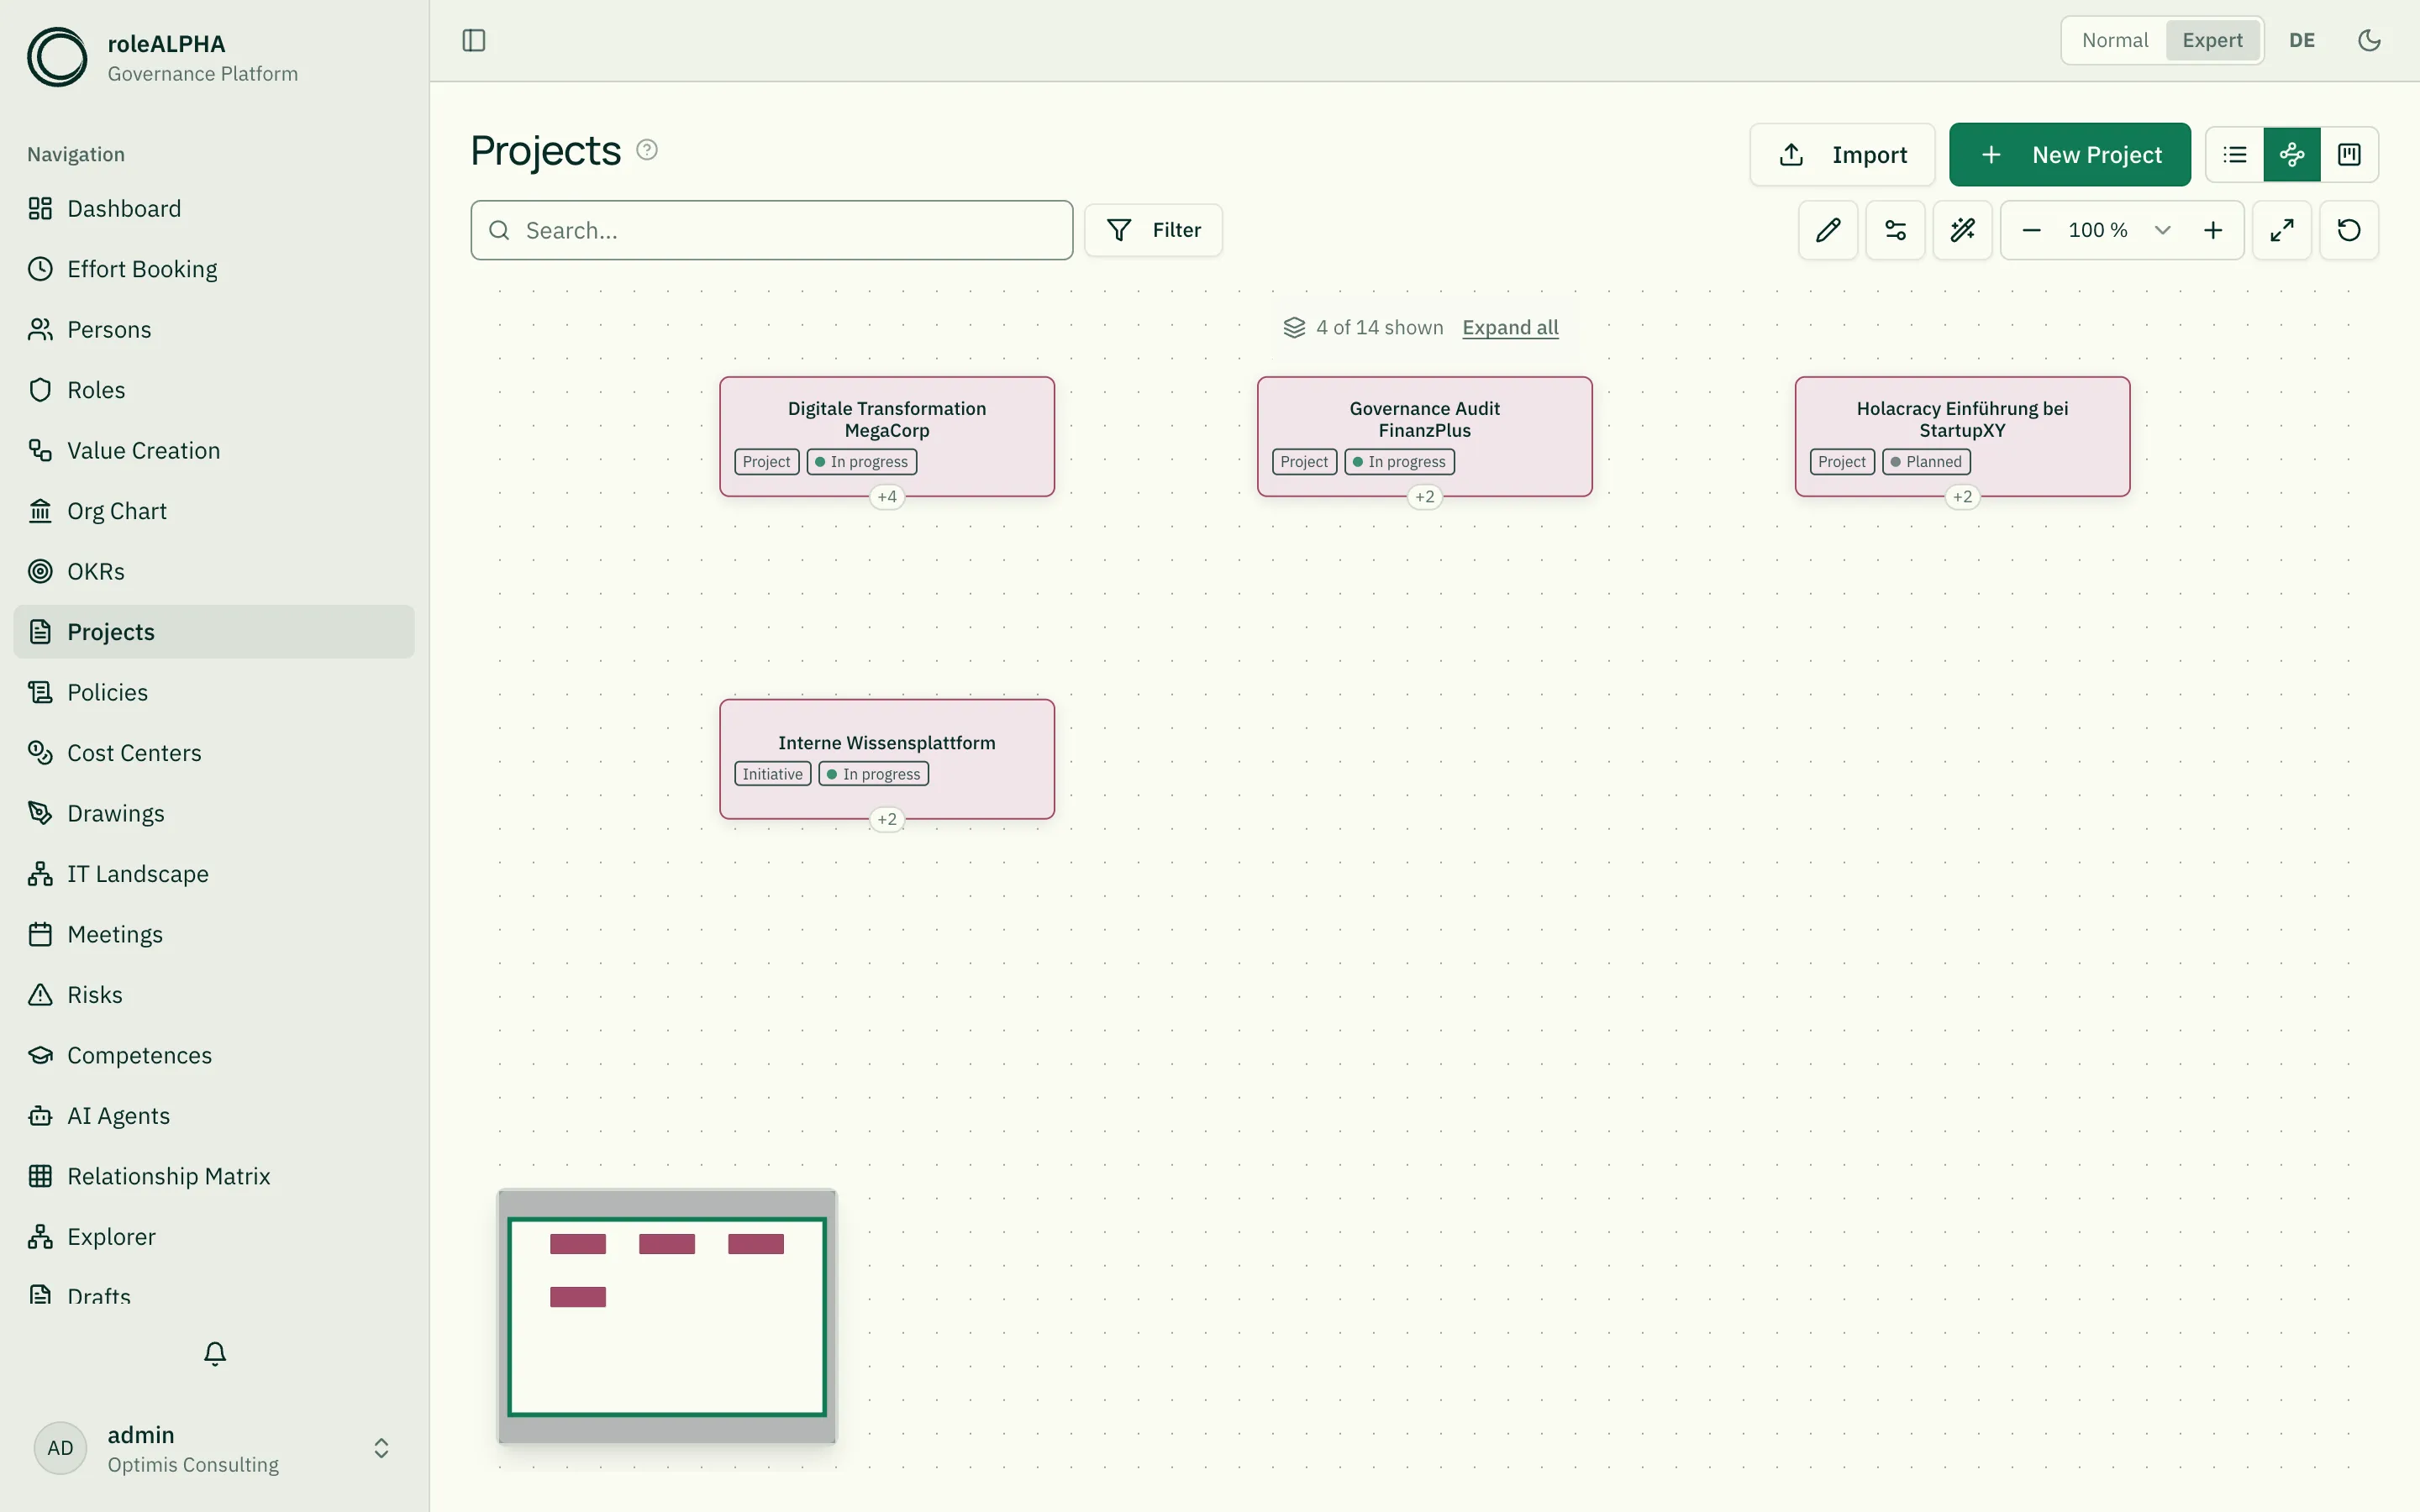Open Dashboard in navigation
2420x1512 pixels.
(214, 208)
